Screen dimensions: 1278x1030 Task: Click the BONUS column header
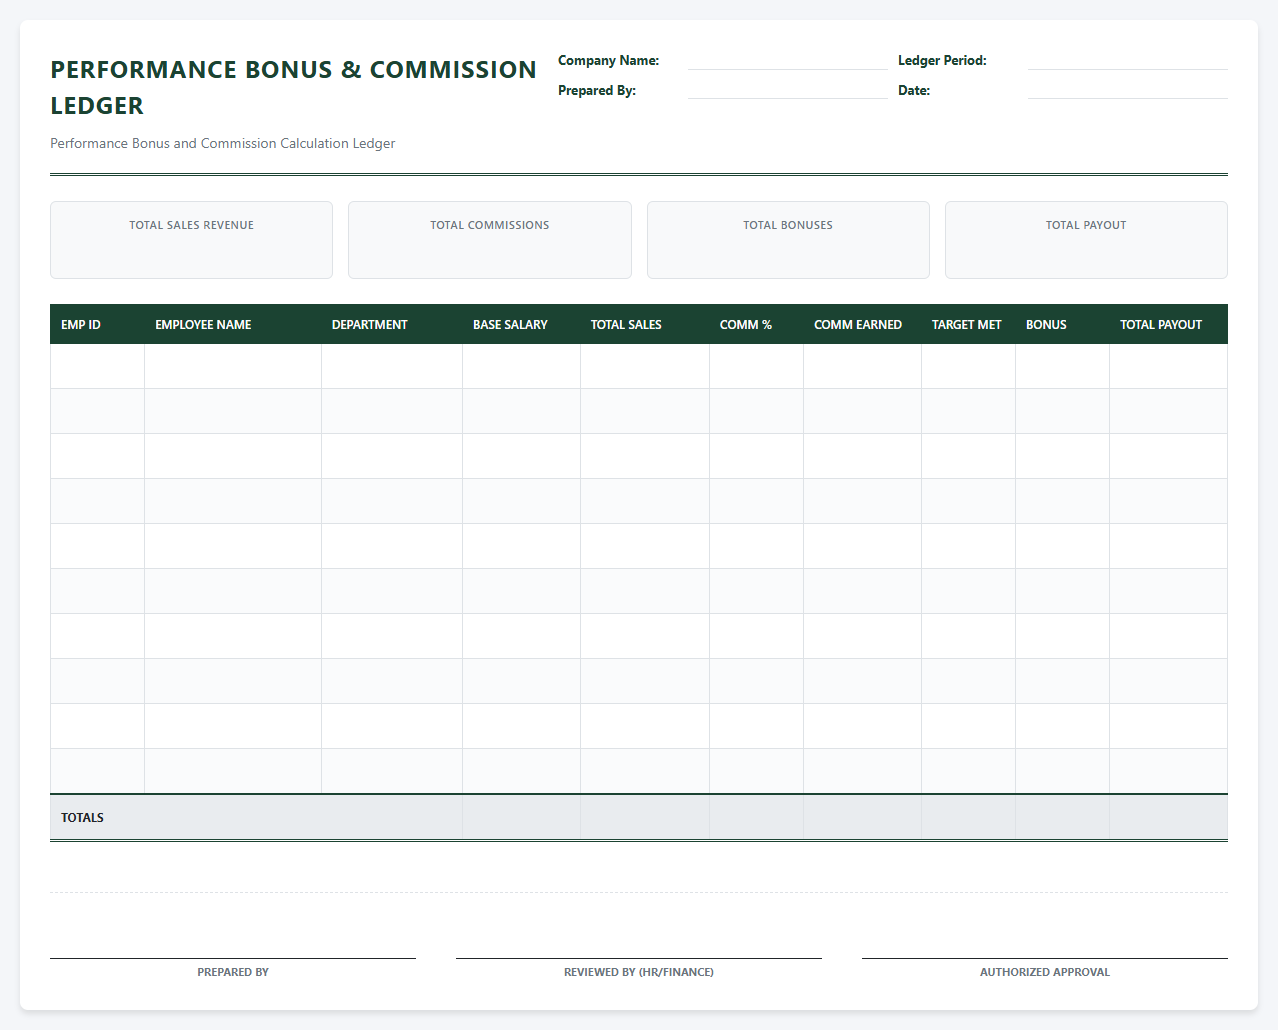point(1062,324)
